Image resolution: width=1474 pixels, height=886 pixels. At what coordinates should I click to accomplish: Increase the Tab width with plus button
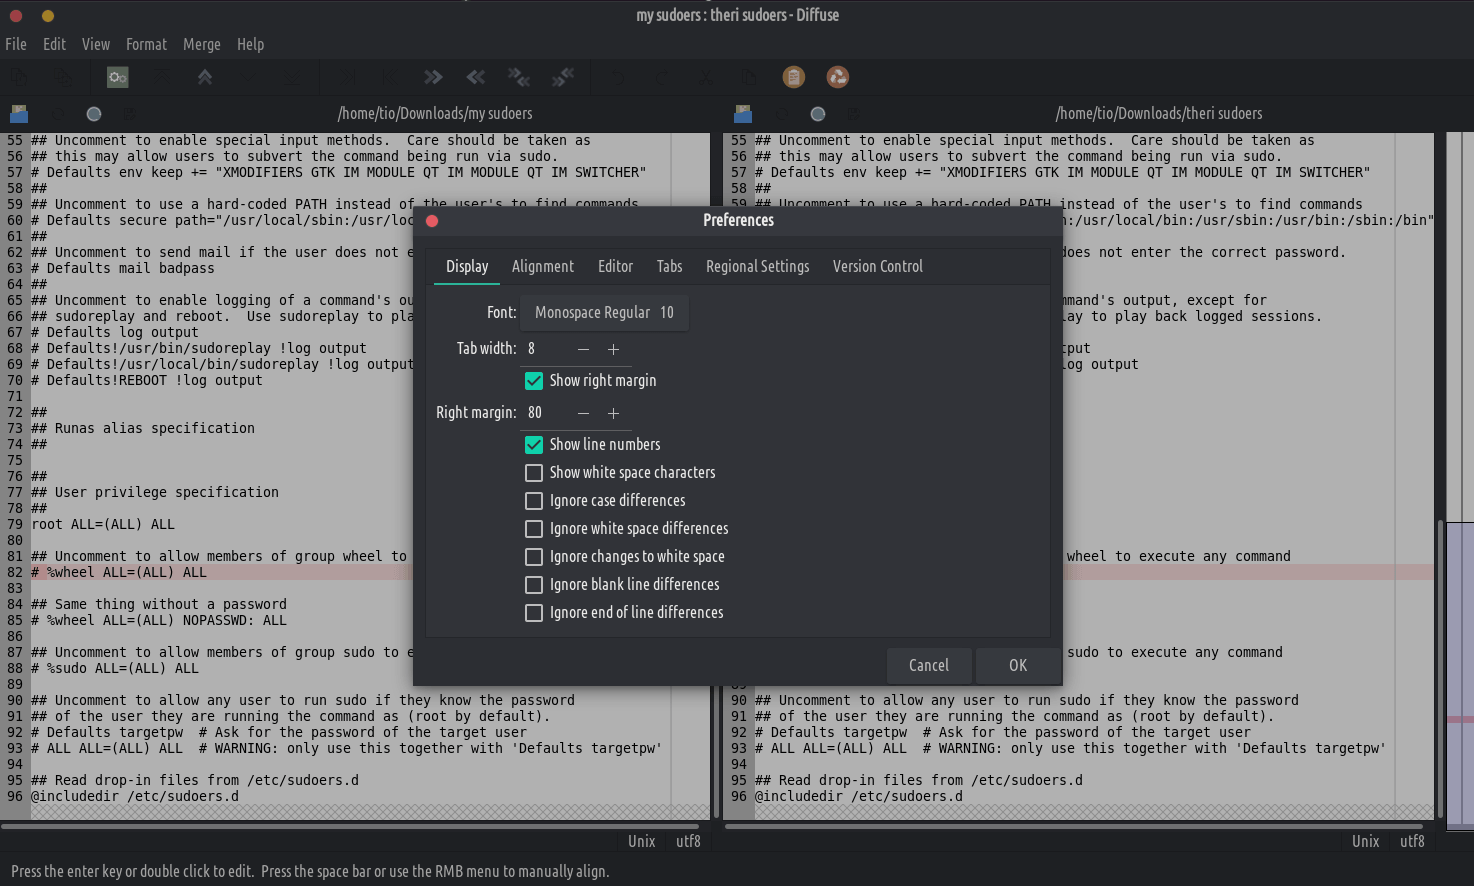614,349
